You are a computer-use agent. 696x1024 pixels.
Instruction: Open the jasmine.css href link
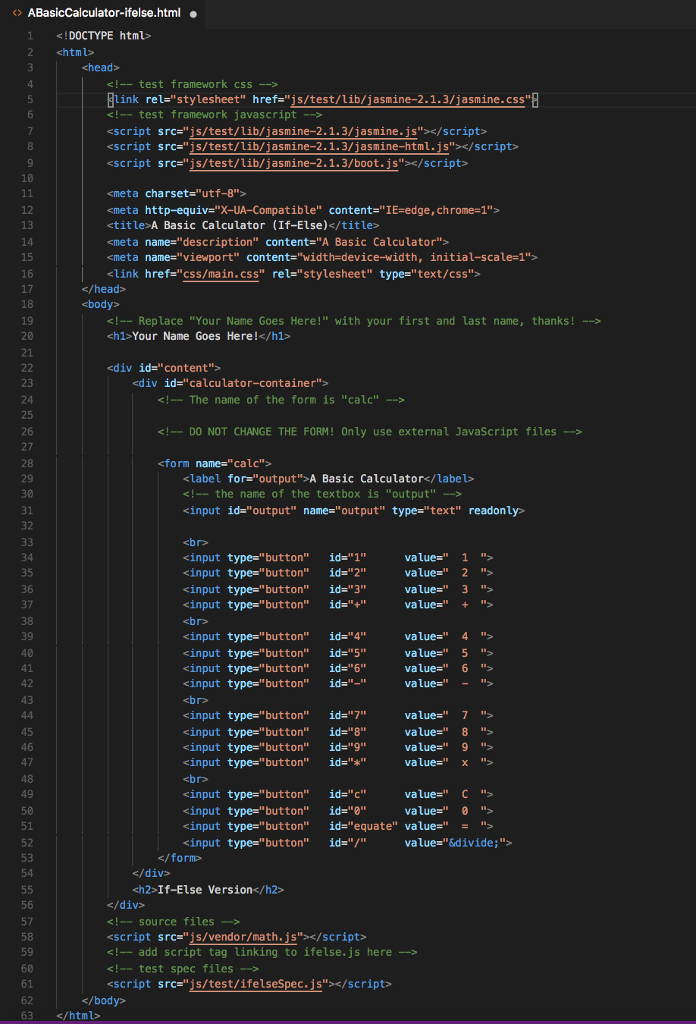(x=407, y=100)
